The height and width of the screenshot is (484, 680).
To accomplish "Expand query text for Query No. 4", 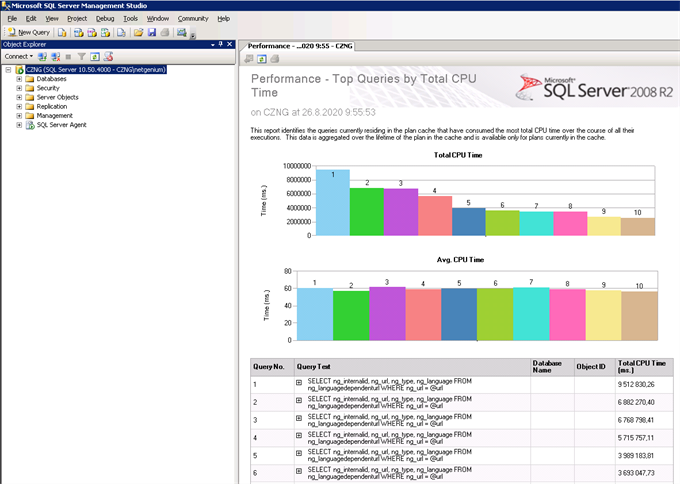I will click(x=299, y=435).
